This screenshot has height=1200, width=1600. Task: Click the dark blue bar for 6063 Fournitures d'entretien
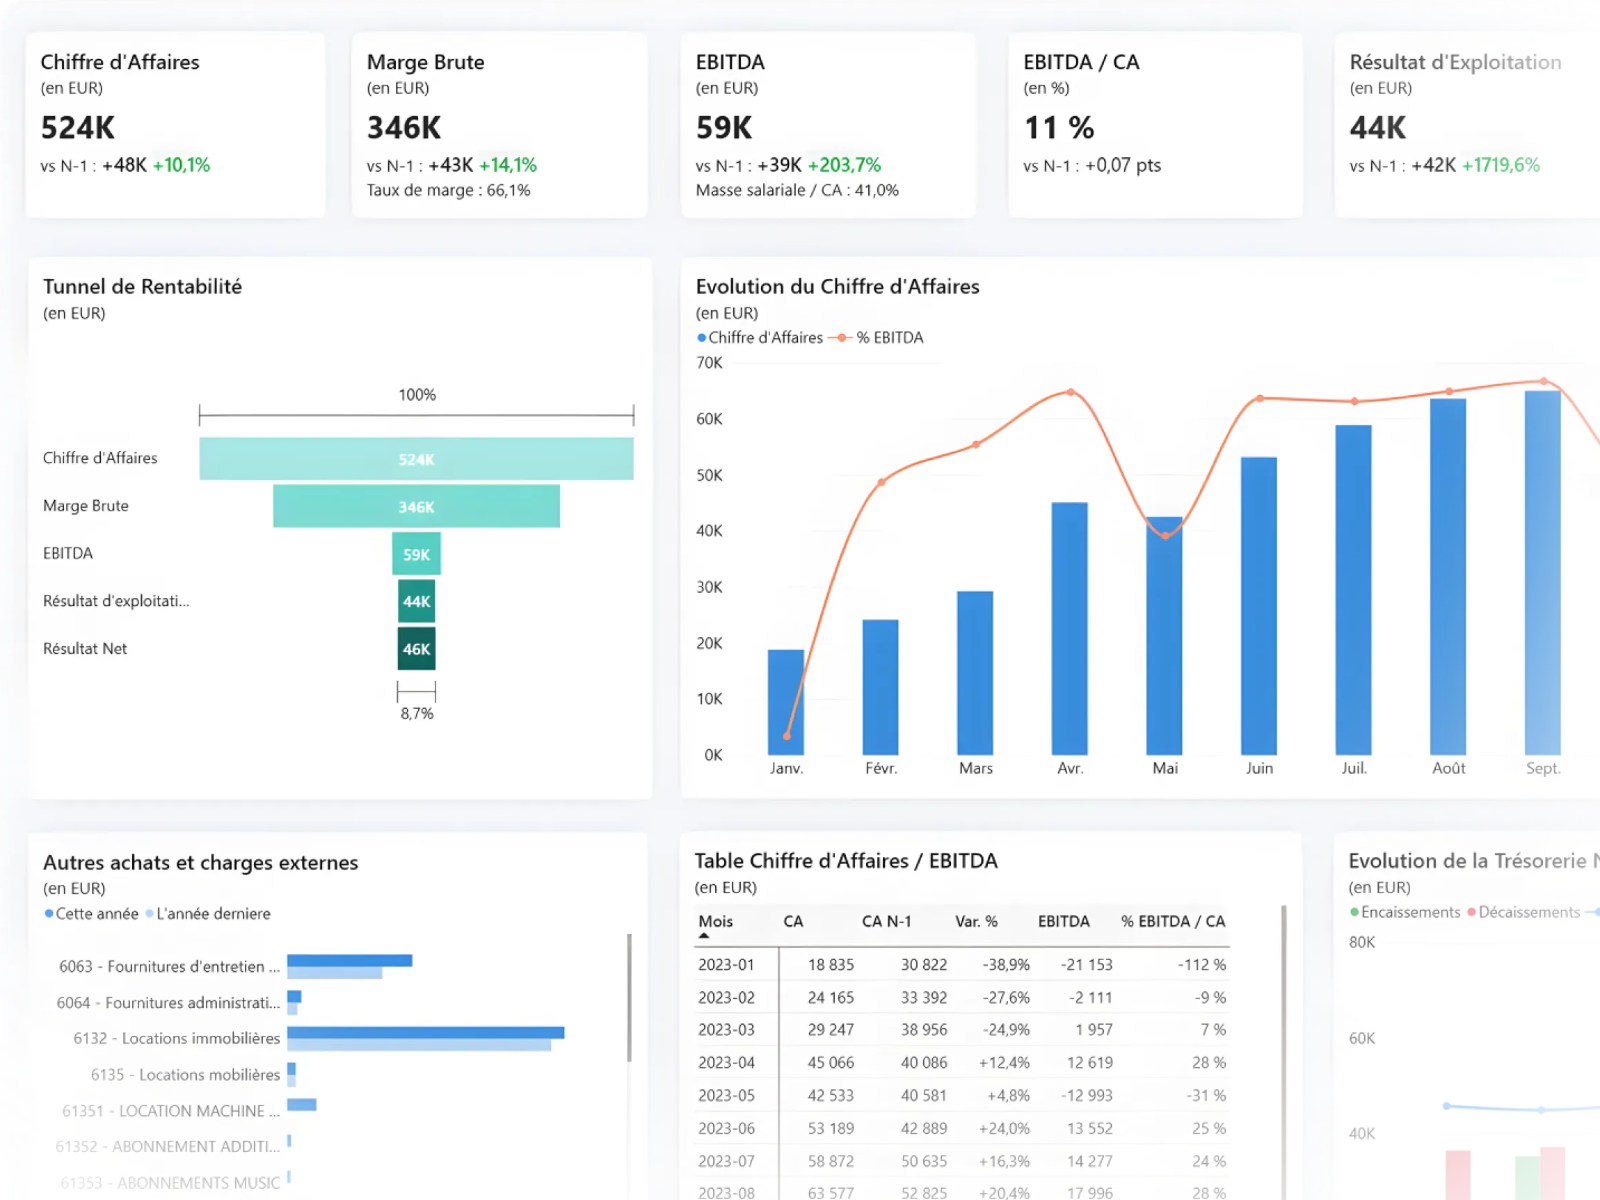[x=350, y=961]
